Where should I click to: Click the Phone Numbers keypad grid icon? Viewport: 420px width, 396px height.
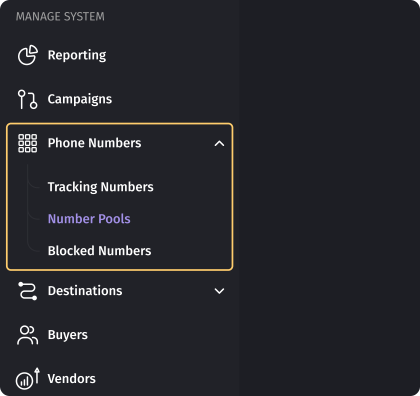click(x=28, y=143)
